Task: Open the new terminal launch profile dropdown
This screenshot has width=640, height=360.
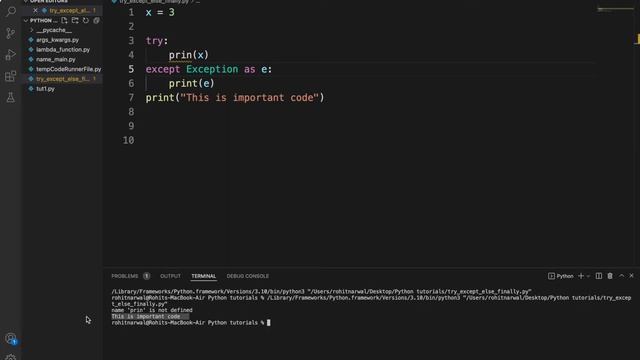Action: [x=588, y=276]
